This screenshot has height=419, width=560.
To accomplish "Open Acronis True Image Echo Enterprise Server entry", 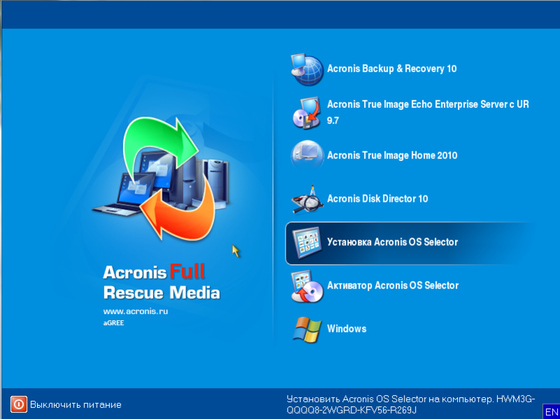I will pyautogui.click(x=428, y=112).
